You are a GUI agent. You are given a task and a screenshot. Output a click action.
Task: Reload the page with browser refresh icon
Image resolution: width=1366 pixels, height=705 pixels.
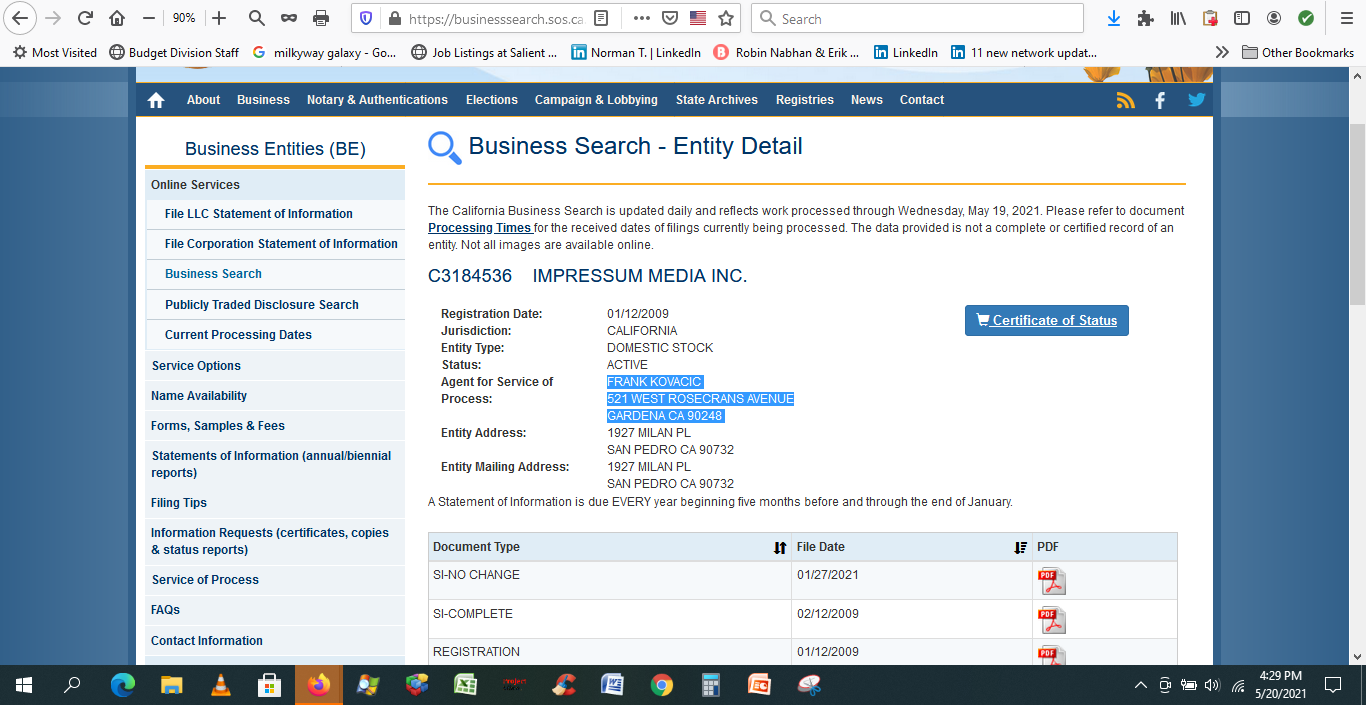tap(85, 18)
